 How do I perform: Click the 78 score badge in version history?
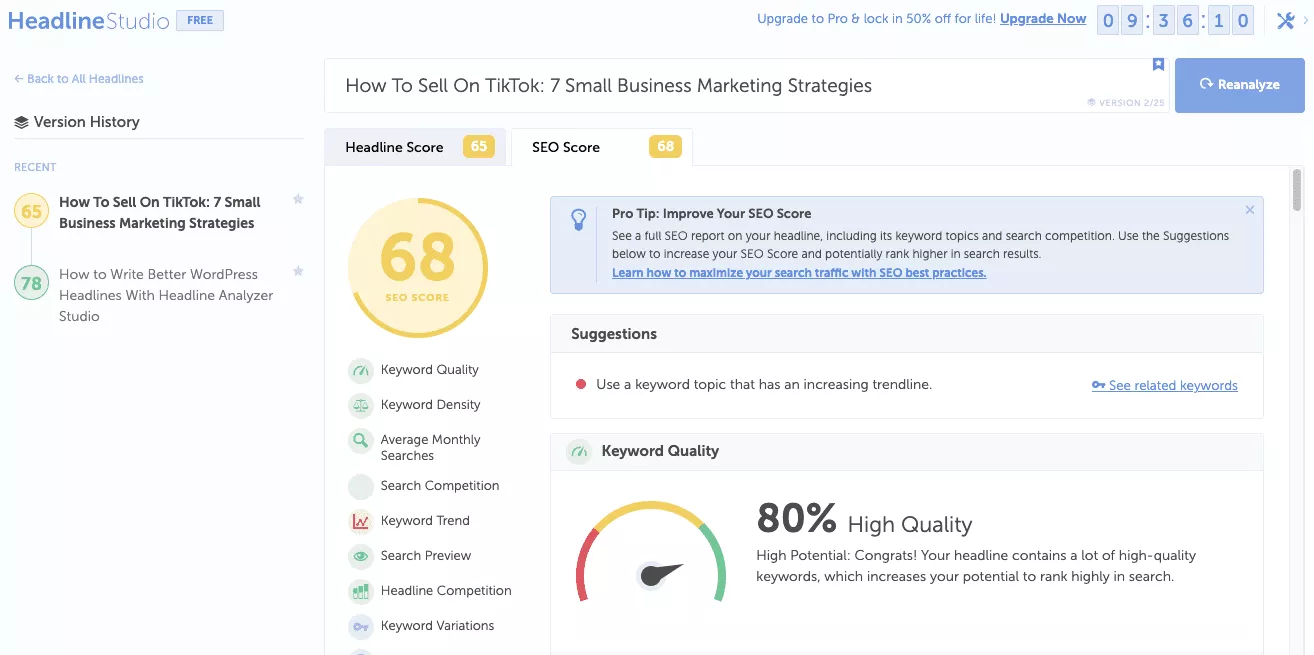tap(31, 283)
